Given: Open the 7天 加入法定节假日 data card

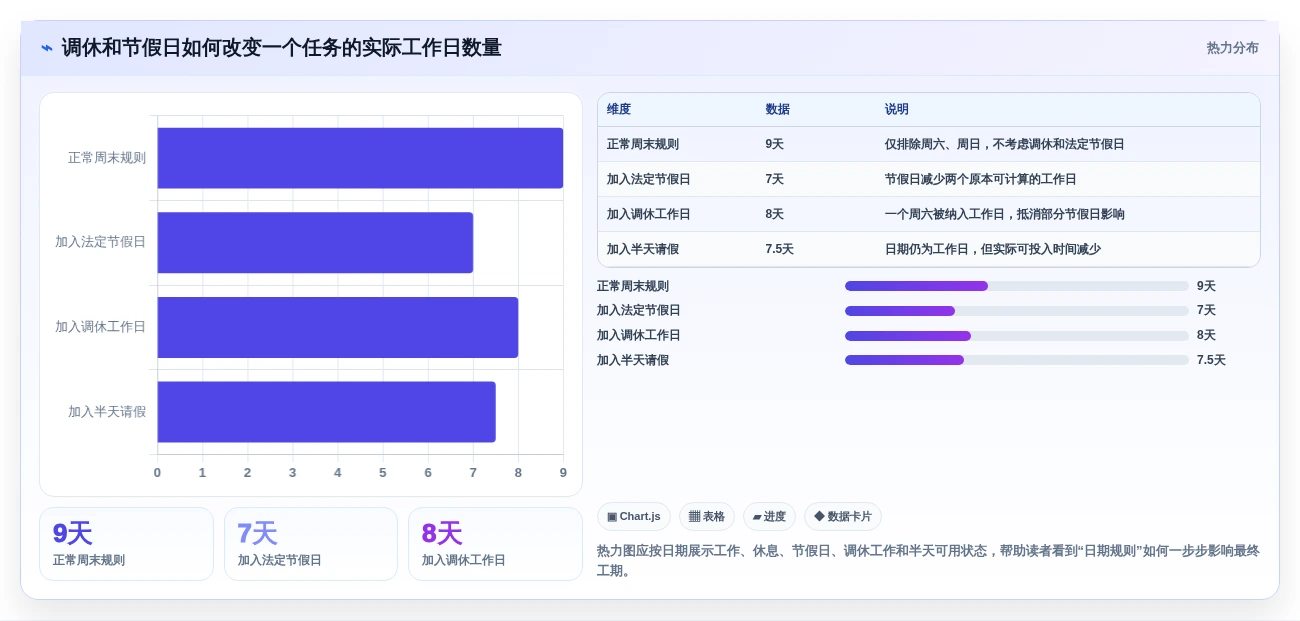Looking at the screenshot, I should (311, 544).
